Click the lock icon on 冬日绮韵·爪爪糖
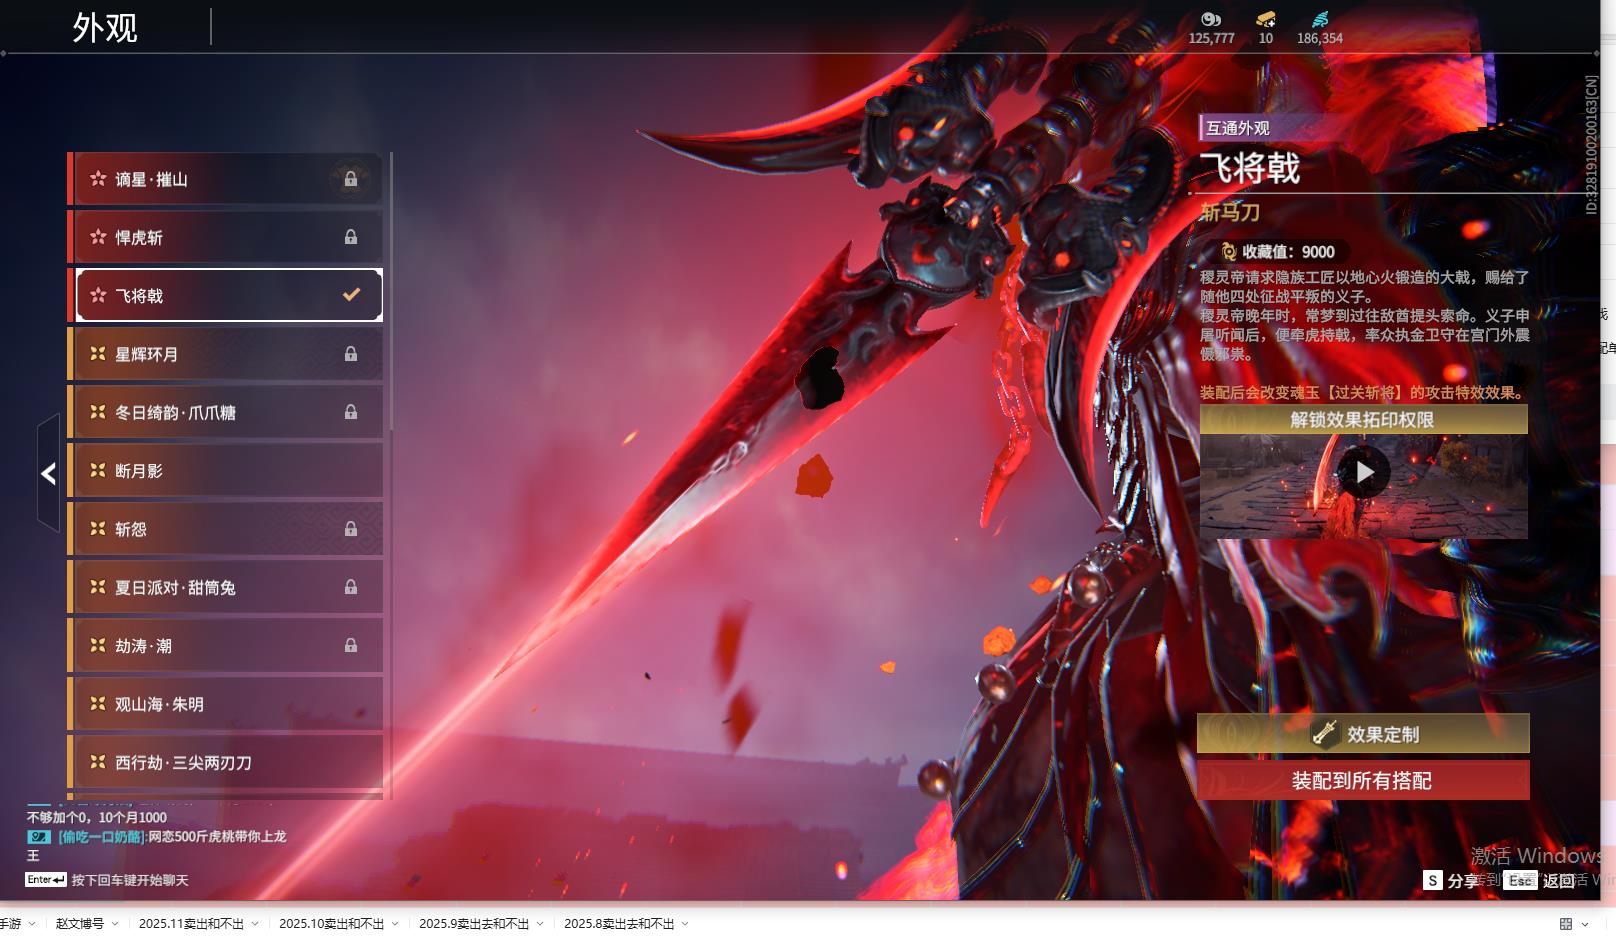Image resolution: width=1616 pixels, height=939 pixels. (351, 412)
